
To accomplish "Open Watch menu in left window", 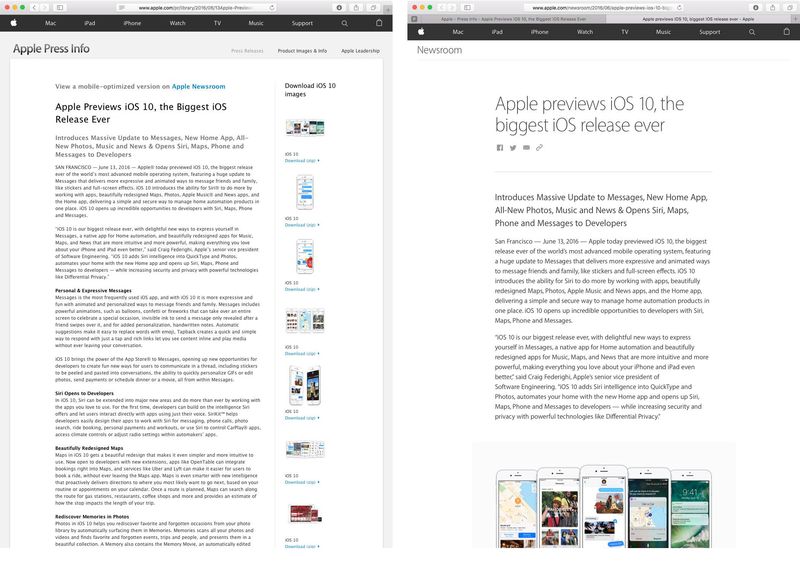I will [x=178, y=23].
